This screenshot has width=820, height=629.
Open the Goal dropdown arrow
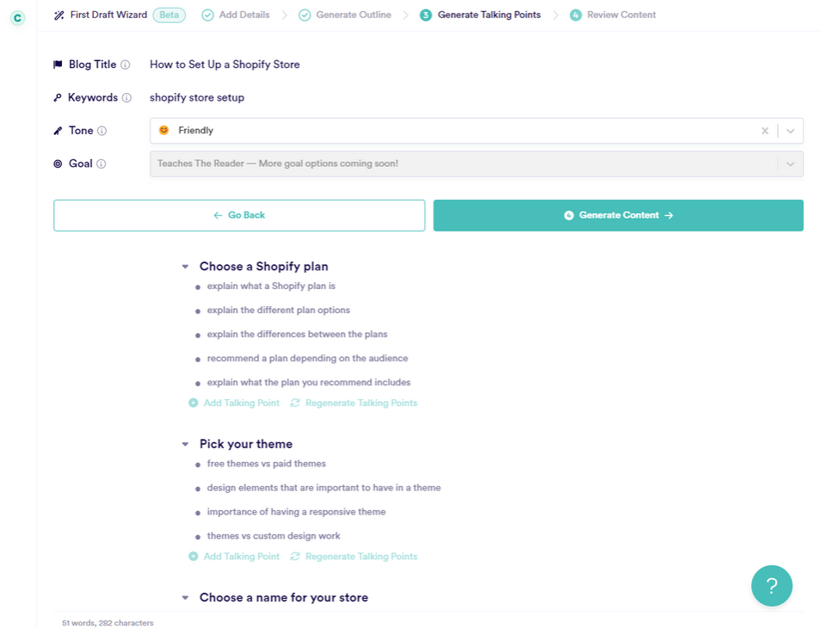pyautogui.click(x=791, y=164)
